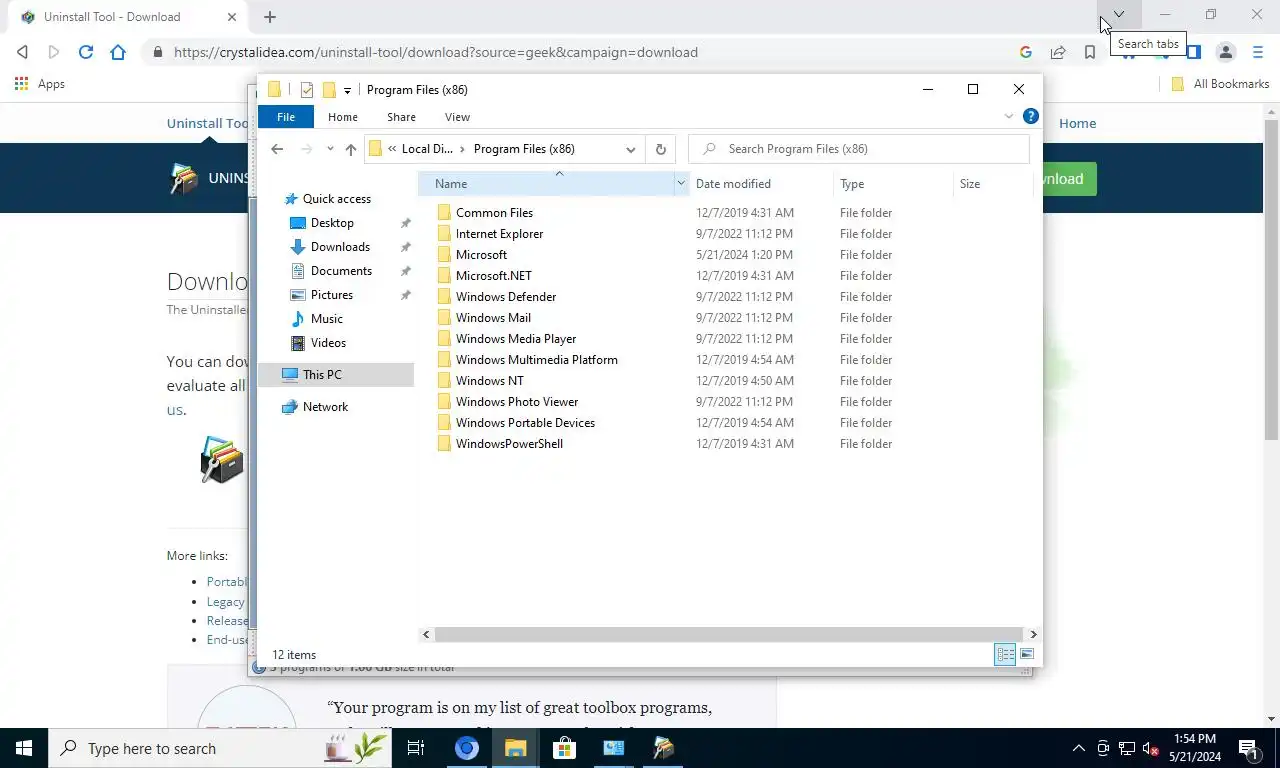This screenshot has height=768, width=1280.
Task: Click the network tray icon
Action: (1127, 748)
